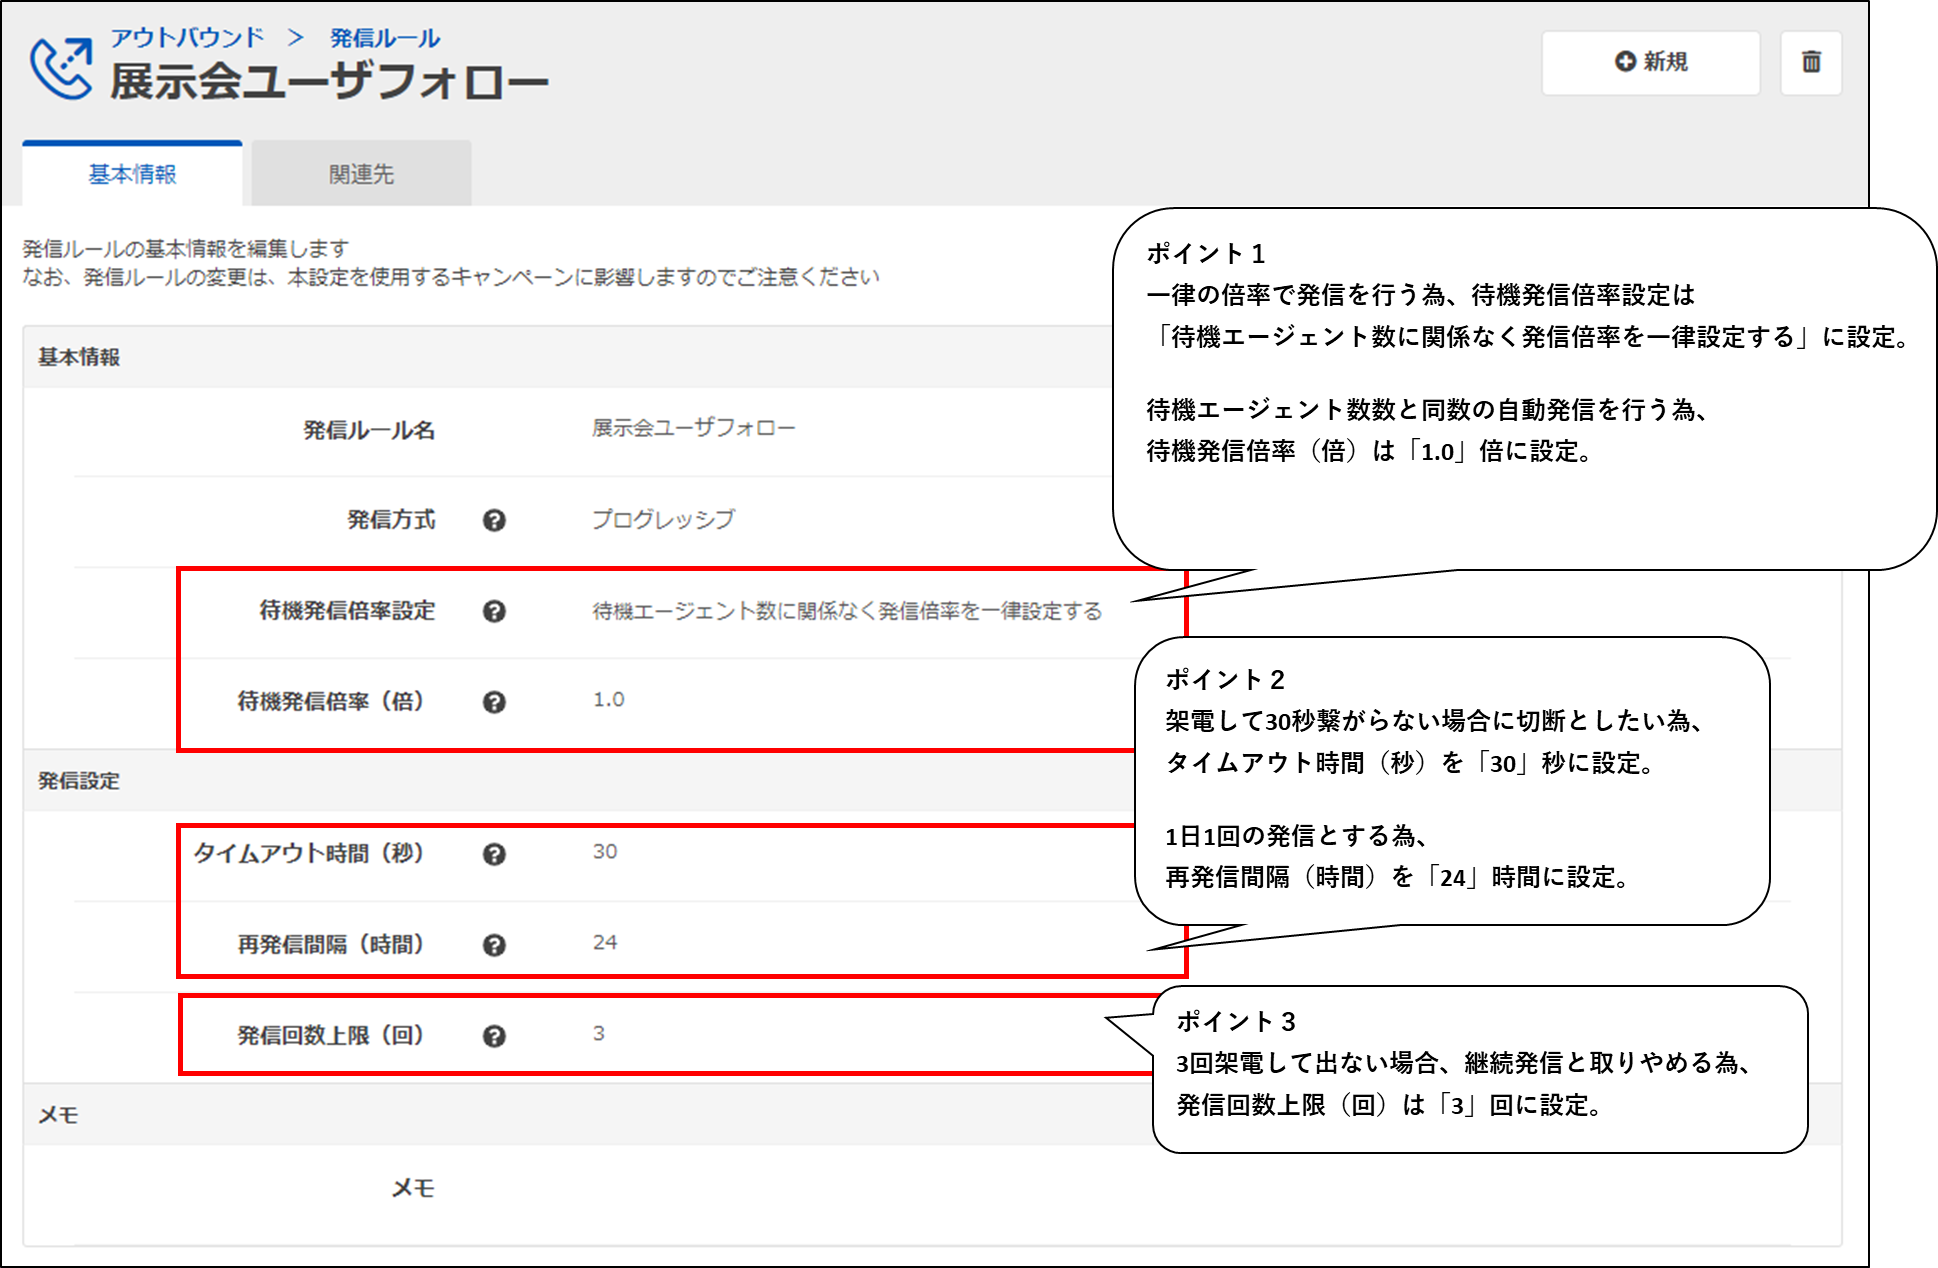Follow the アウトバウンド breadcrumb link
Image resolution: width=1938 pixels, height=1268 pixels.
[187, 38]
